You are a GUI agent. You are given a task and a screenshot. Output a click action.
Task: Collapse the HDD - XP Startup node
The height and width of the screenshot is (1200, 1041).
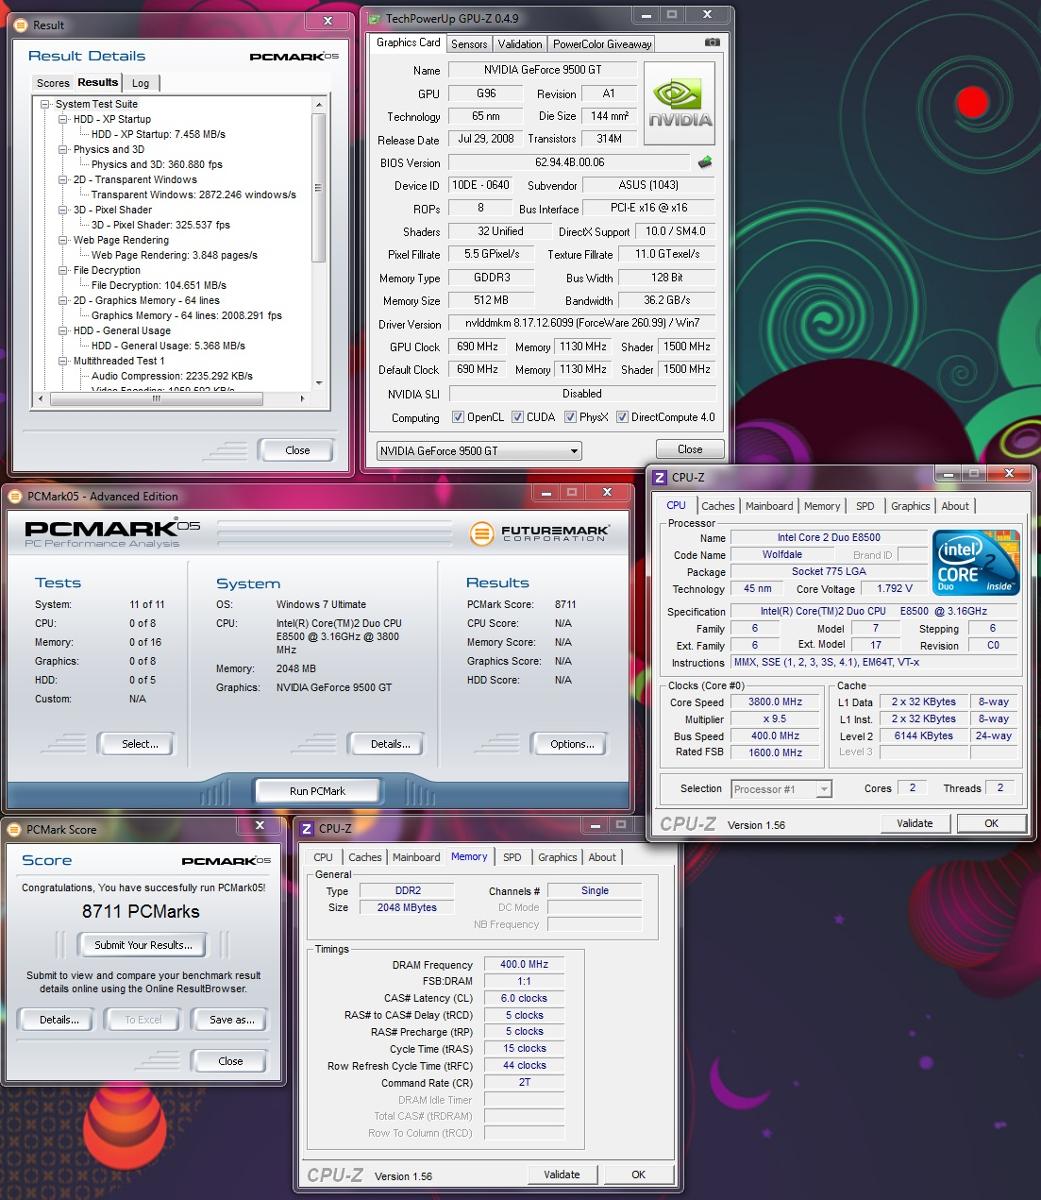63,119
